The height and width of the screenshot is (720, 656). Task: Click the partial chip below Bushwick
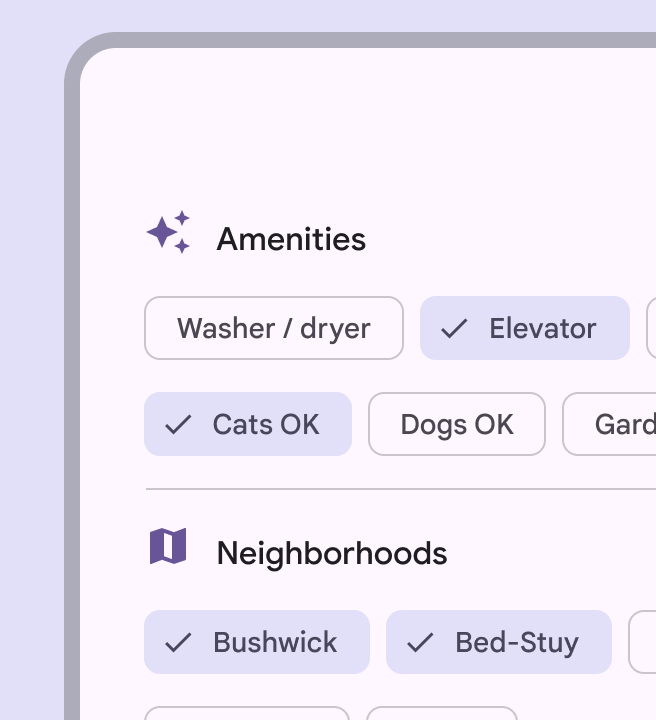(247, 714)
